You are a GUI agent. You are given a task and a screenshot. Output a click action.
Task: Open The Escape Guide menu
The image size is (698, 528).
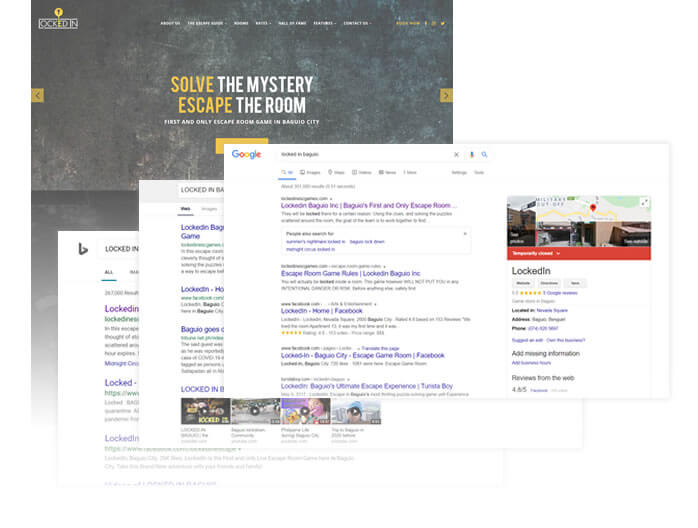click(207, 23)
